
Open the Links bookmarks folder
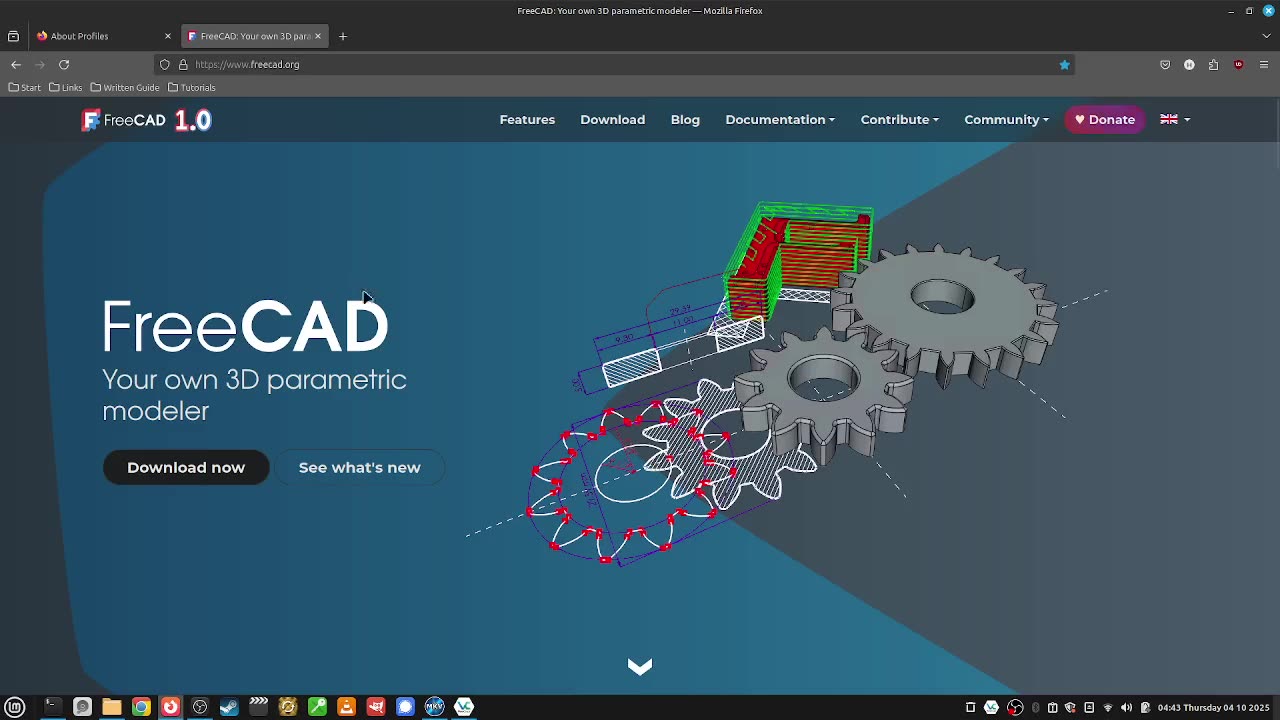(x=66, y=87)
